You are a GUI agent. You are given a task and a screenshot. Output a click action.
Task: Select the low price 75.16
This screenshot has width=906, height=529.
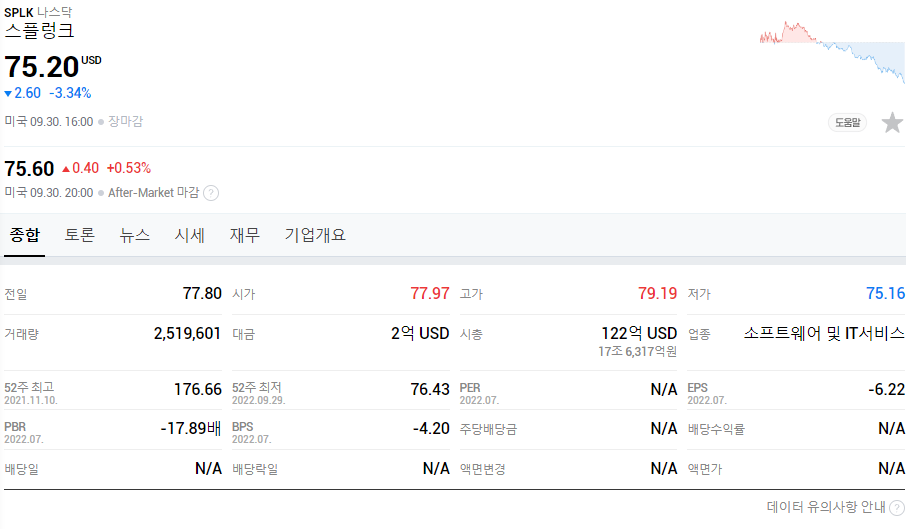click(x=885, y=293)
